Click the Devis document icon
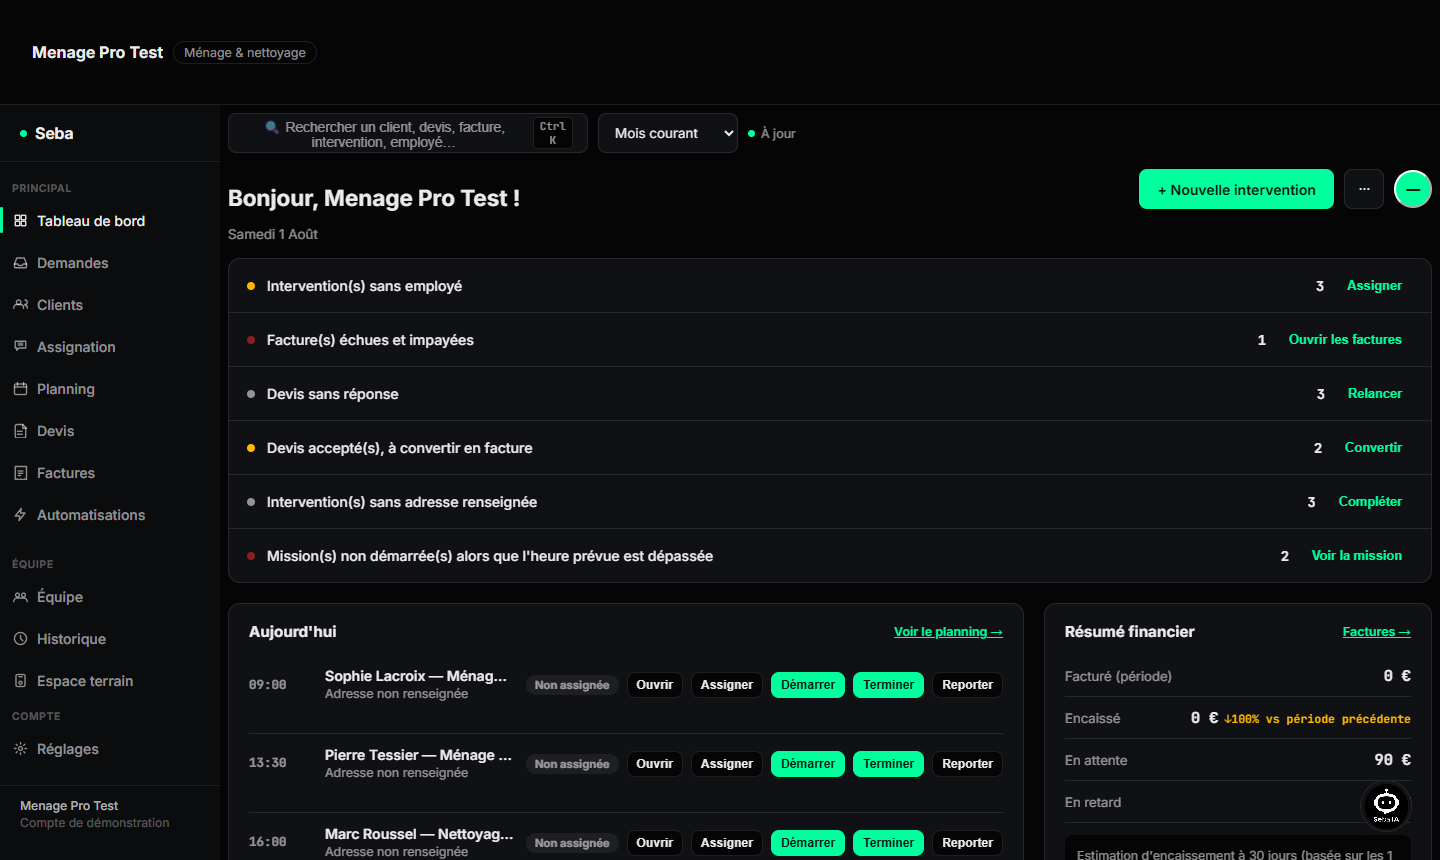Viewport: 1440px width, 860px height. pos(20,431)
